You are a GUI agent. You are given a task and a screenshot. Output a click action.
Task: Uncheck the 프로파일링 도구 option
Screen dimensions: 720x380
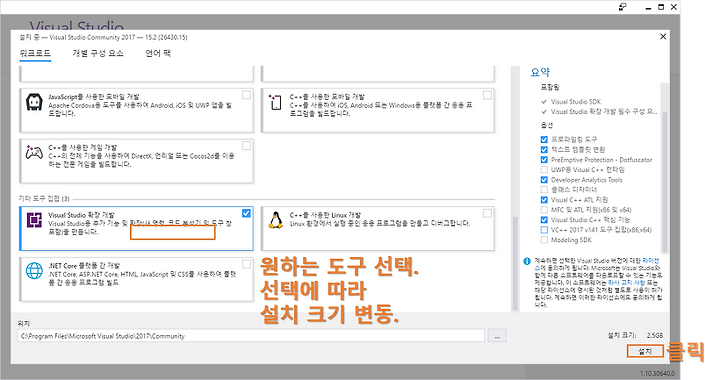[x=544, y=140]
